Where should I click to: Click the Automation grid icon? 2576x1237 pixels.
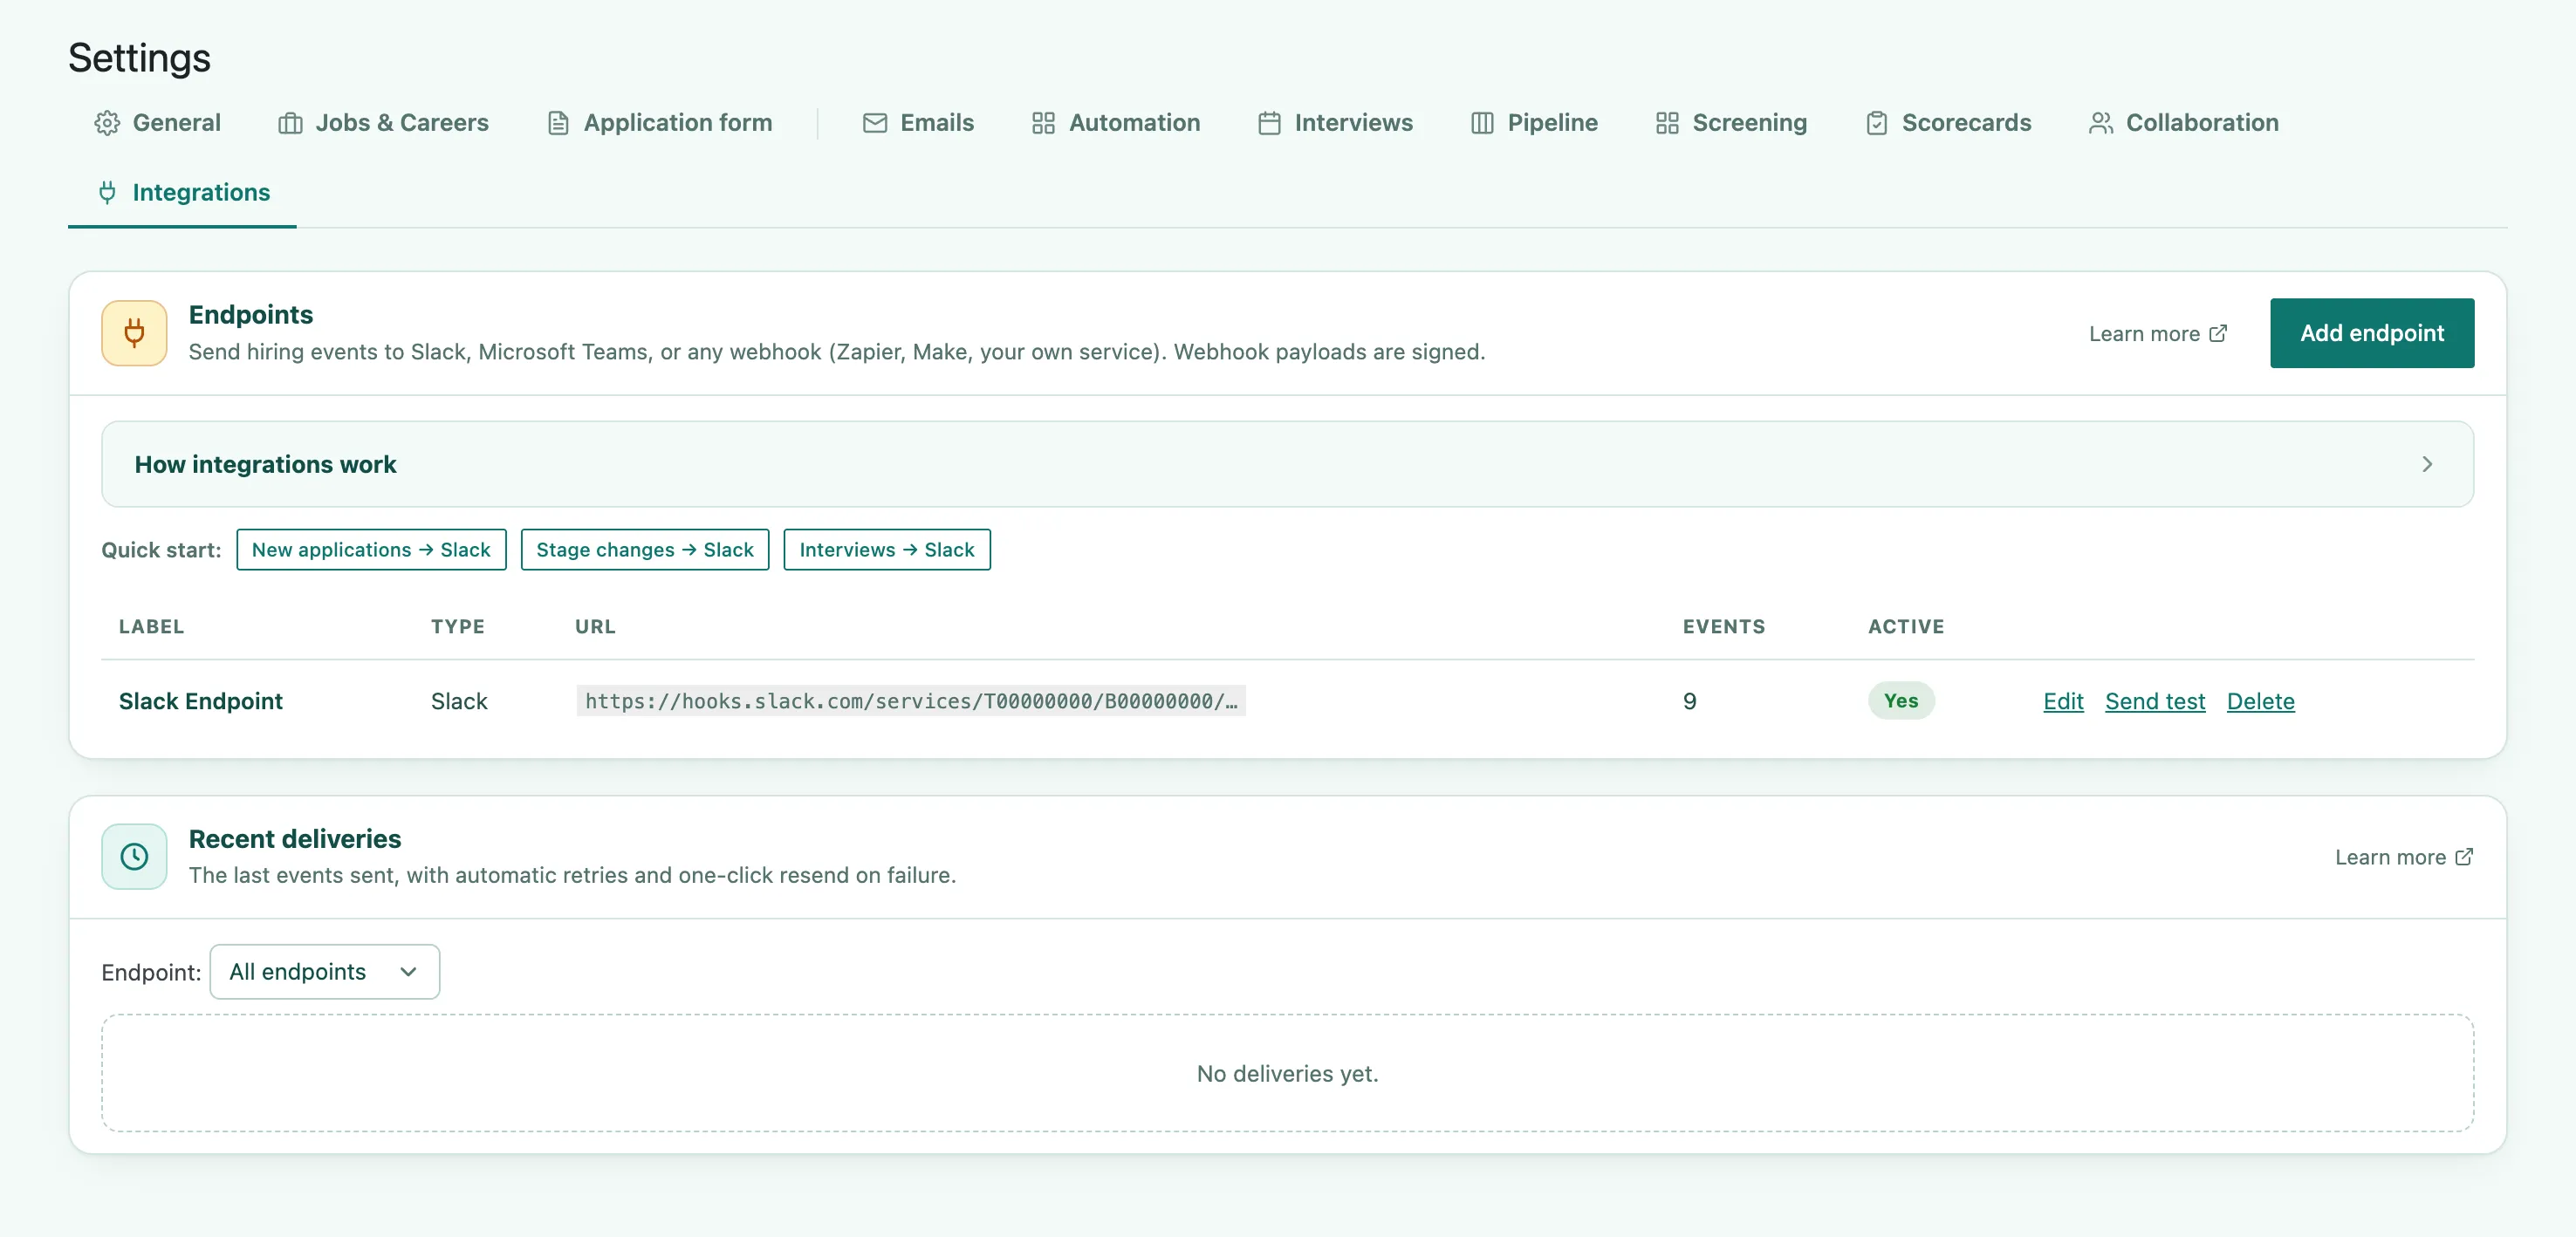click(x=1043, y=123)
